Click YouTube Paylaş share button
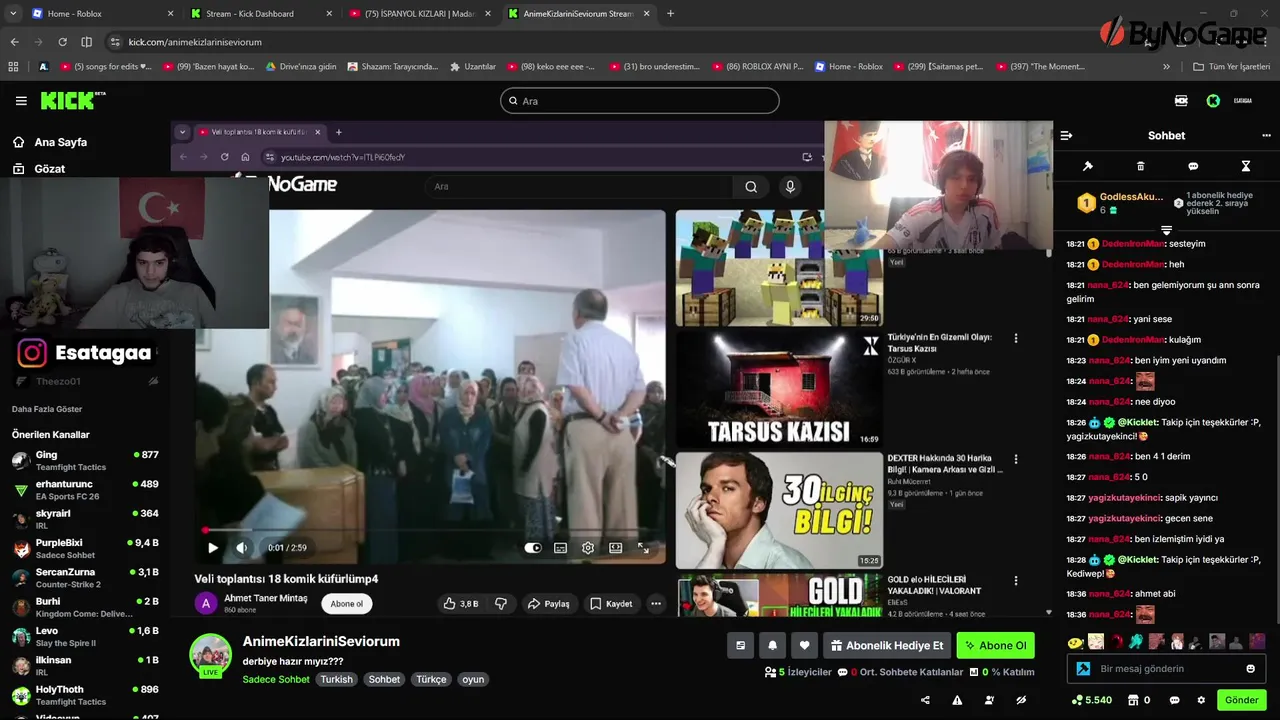1280x720 pixels. point(548,604)
